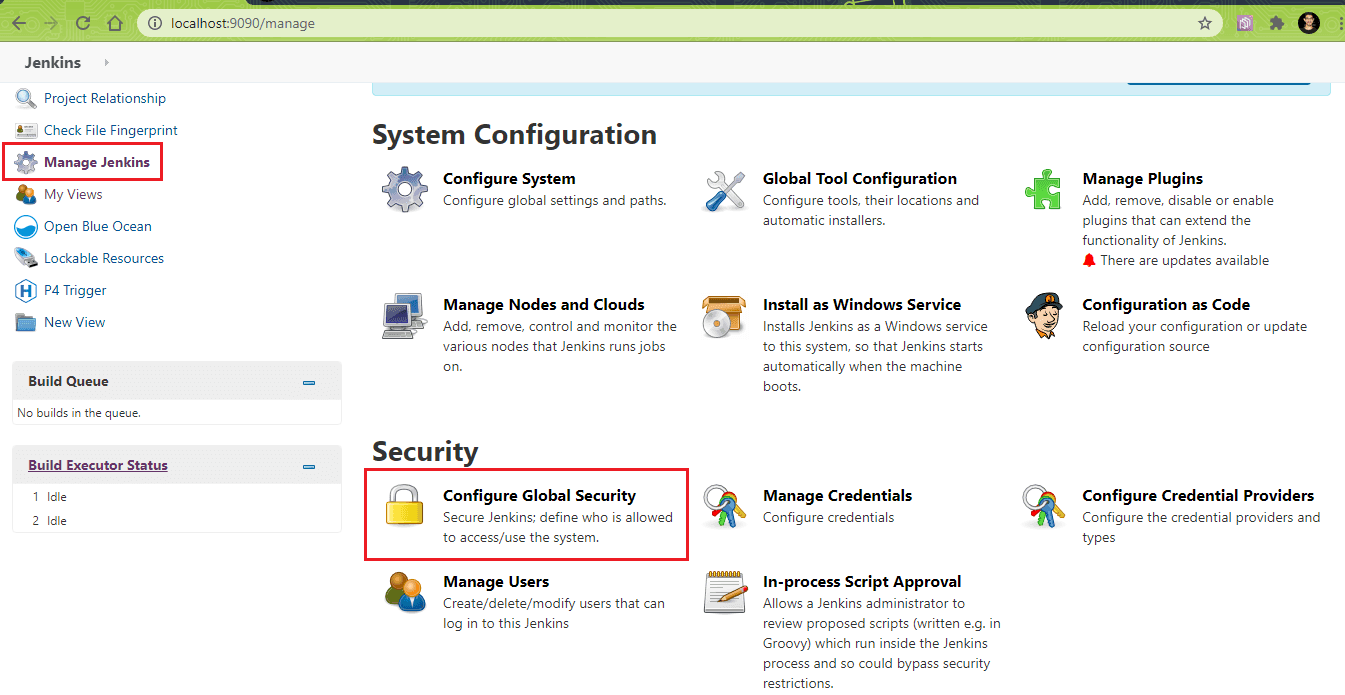Open the Manage Credentials title link
This screenshot has width=1345, height=695.
coord(838,496)
